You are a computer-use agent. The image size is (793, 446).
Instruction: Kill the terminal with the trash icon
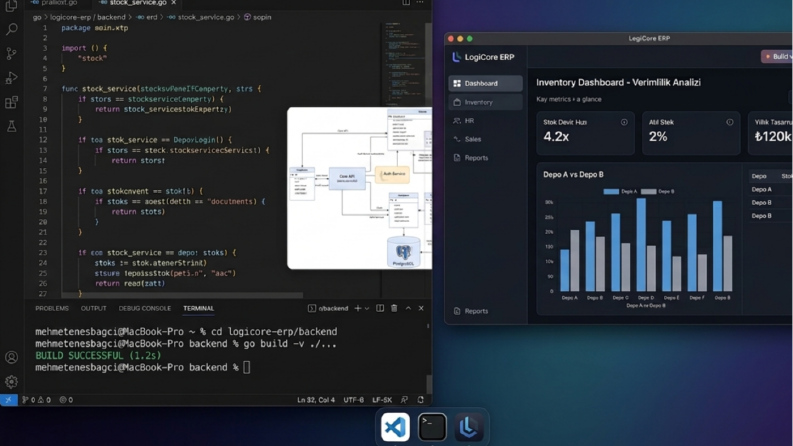click(394, 308)
